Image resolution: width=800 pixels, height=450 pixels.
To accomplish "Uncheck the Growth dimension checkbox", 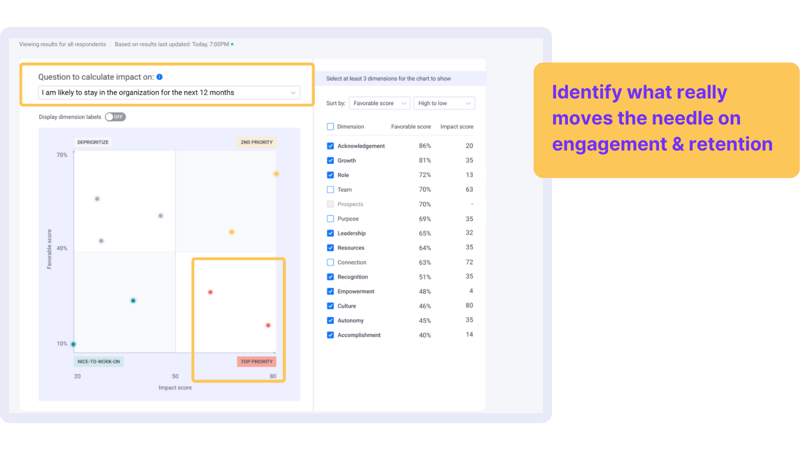I will 330,161.
